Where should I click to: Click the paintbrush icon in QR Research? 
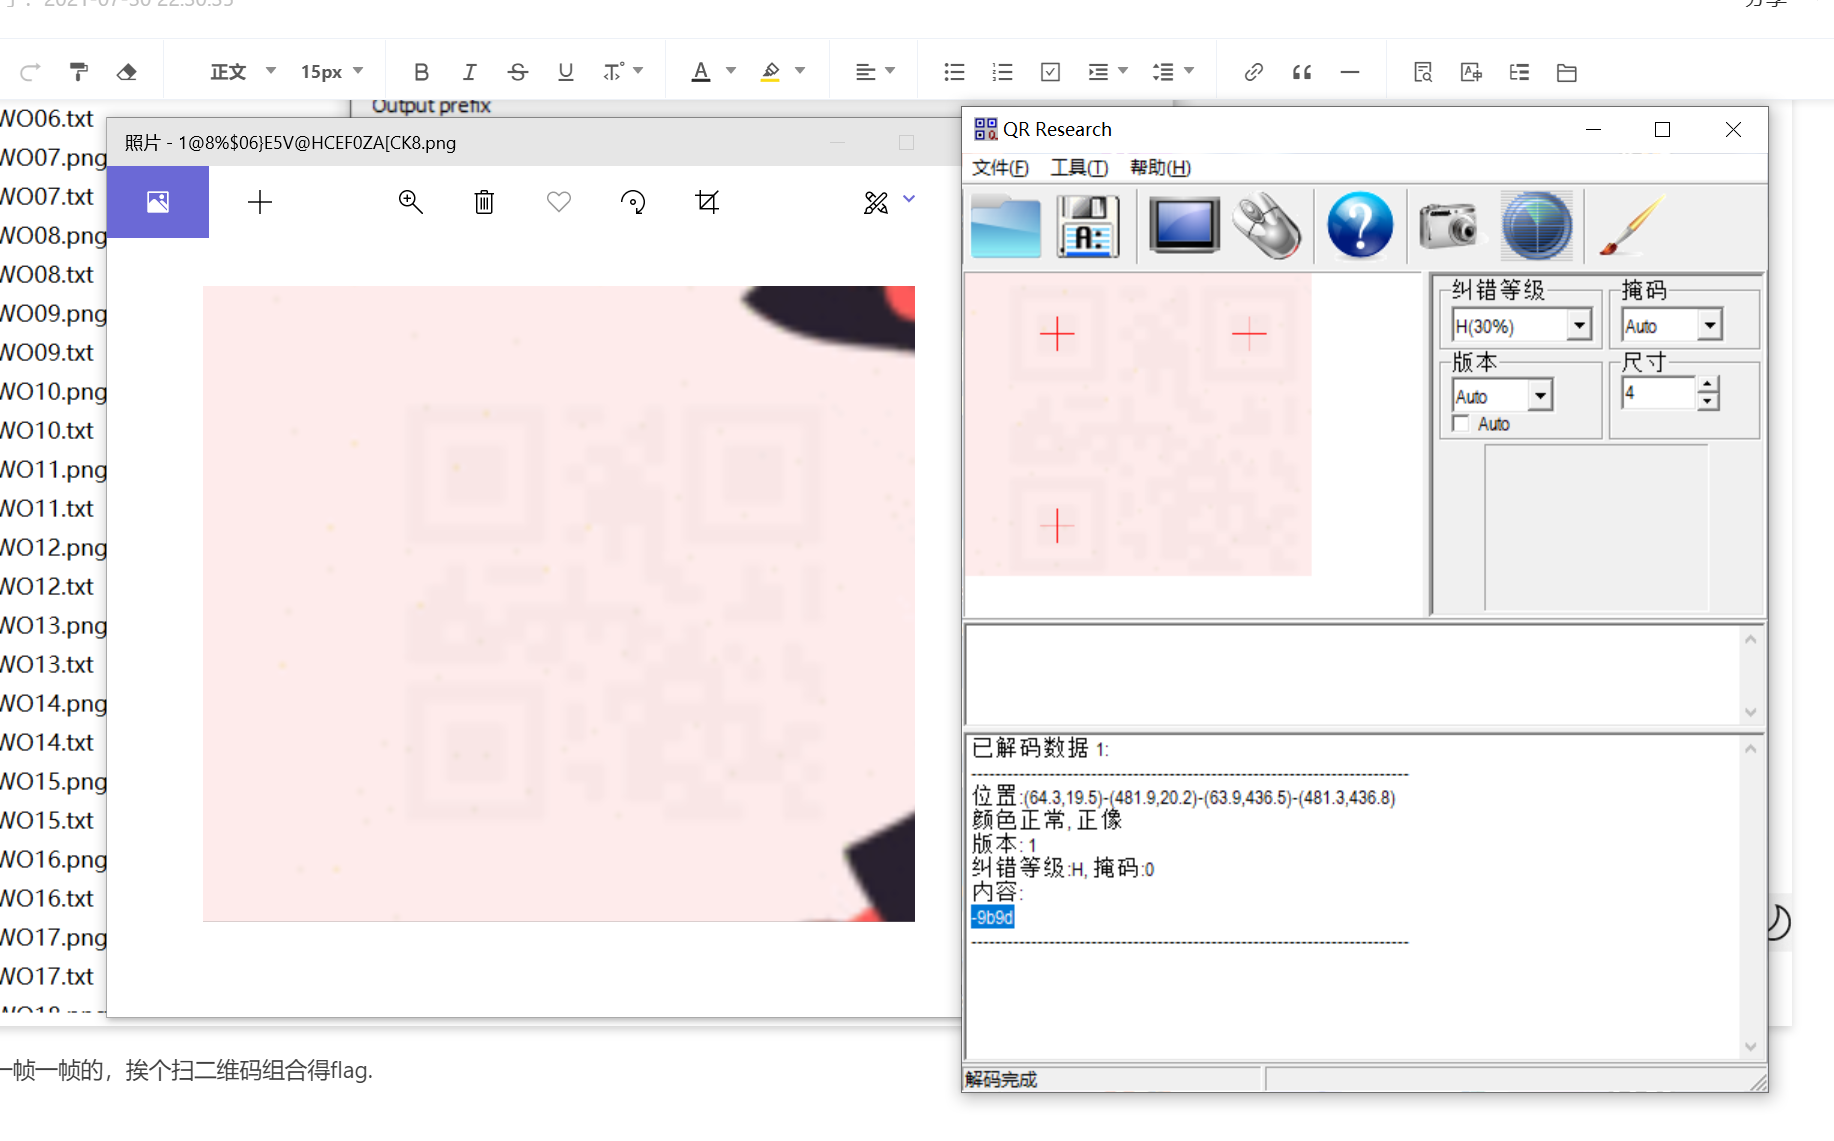[1630, 226]
